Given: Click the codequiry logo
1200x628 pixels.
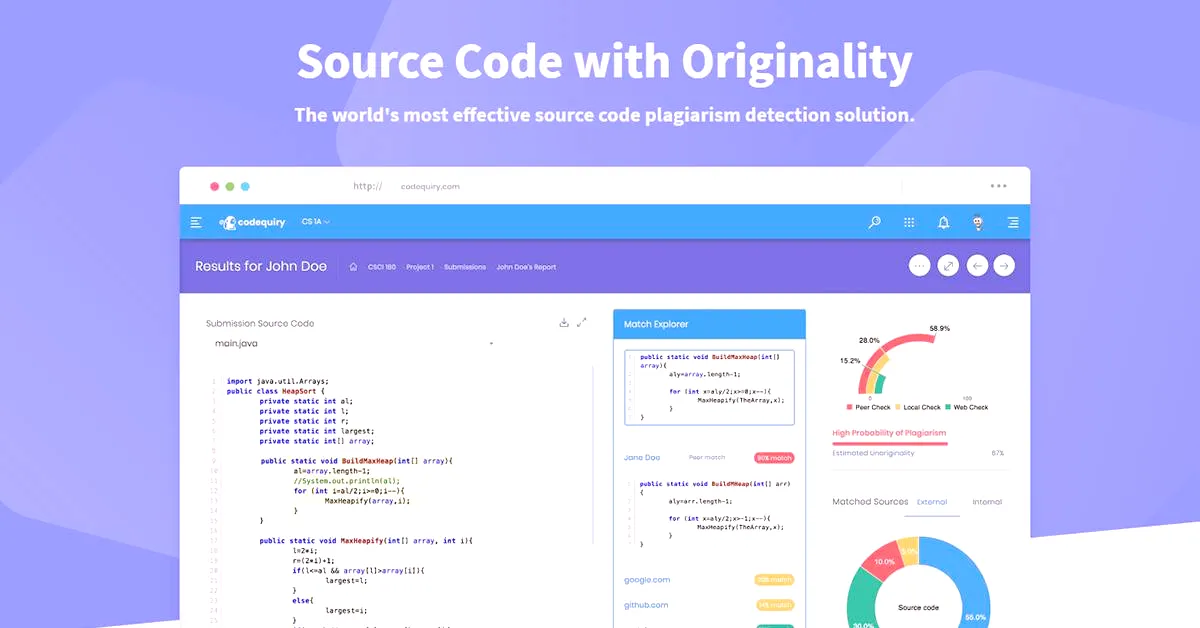Looking at the screenshot, I should 254,222.
